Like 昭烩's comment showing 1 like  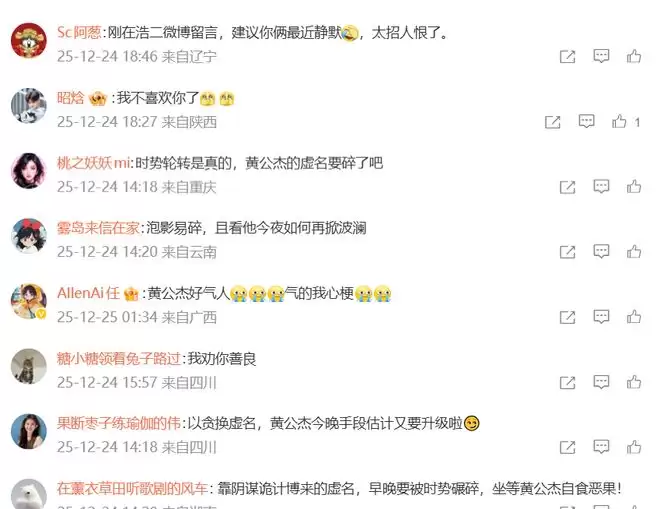click(619, 122)
